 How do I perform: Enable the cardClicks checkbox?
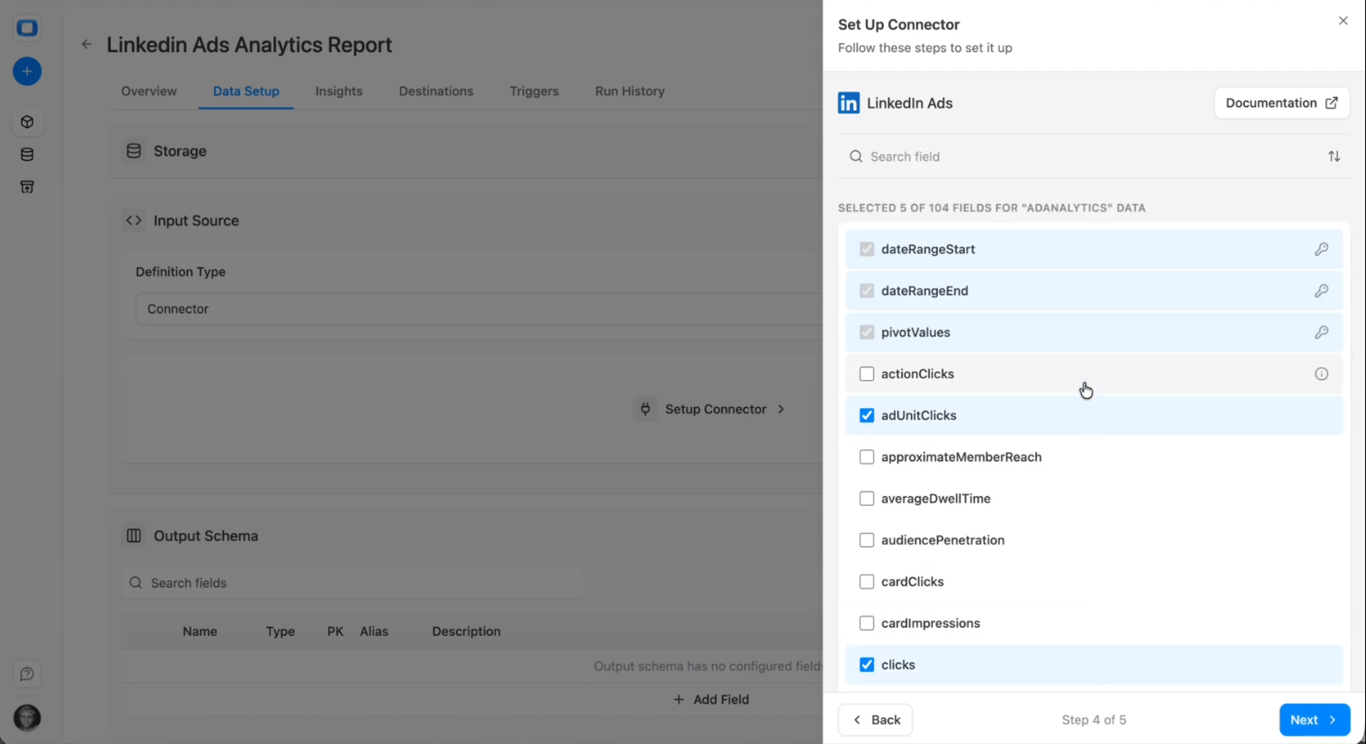(x=867, y=581)
